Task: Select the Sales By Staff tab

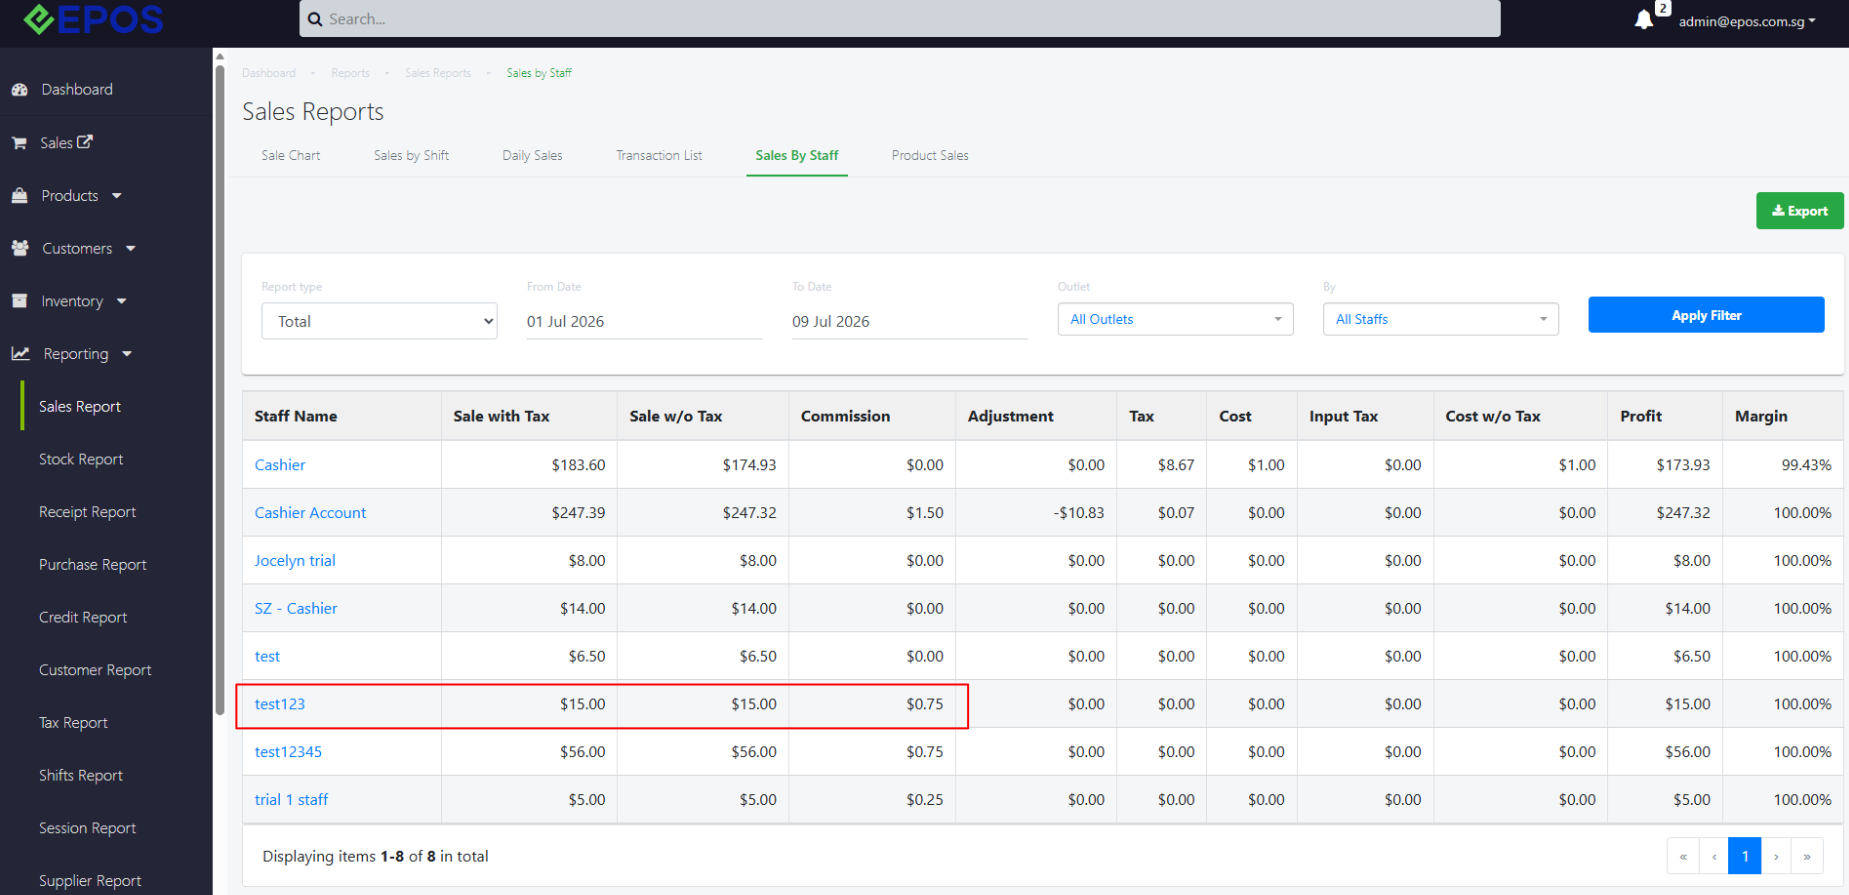Action: [797, 155]
